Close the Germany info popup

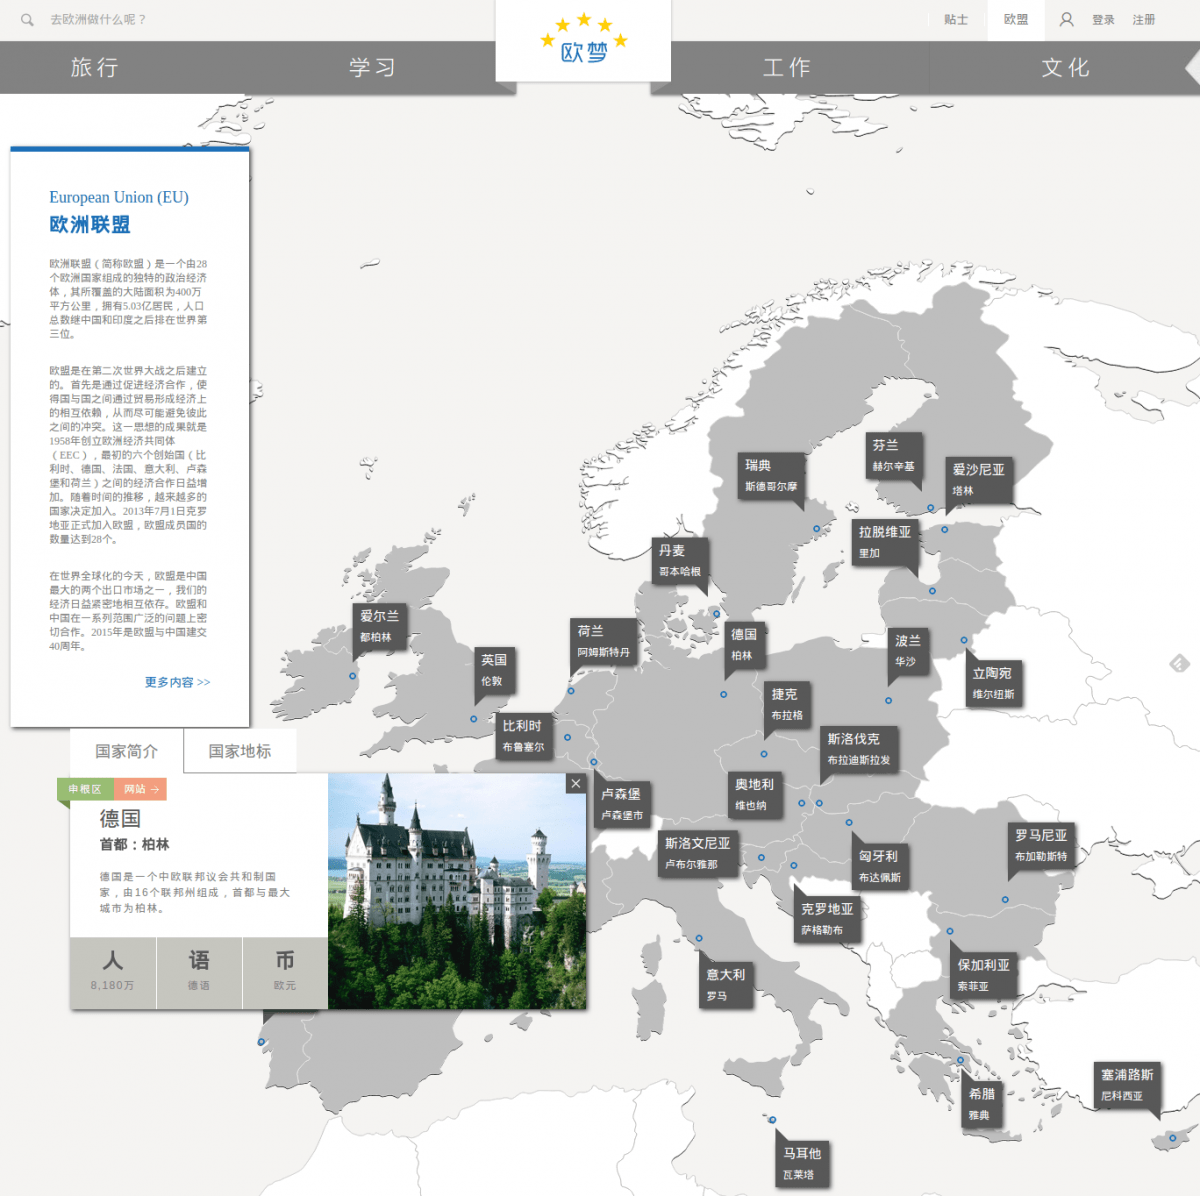tap(575, 784)
